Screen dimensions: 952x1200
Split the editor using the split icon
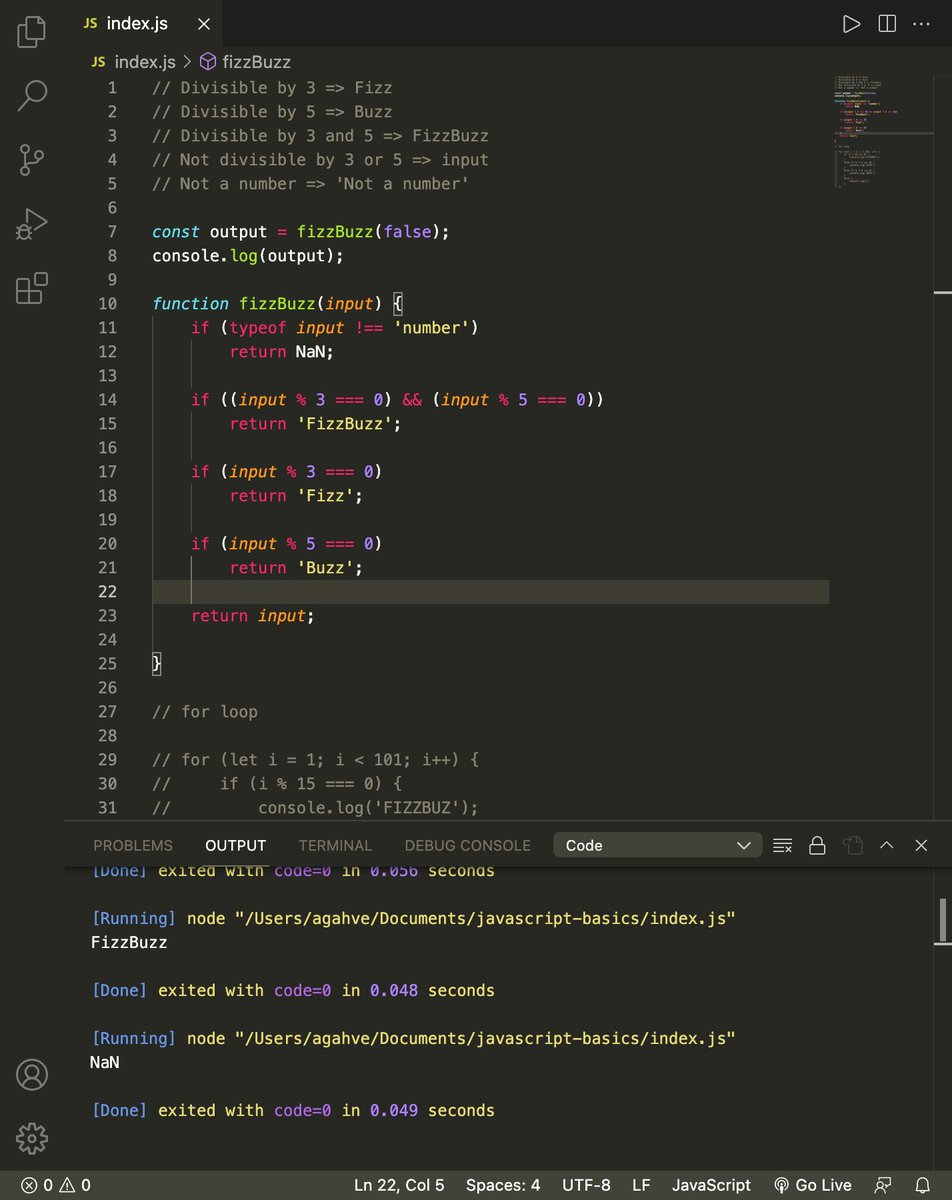tap(887, 23)
